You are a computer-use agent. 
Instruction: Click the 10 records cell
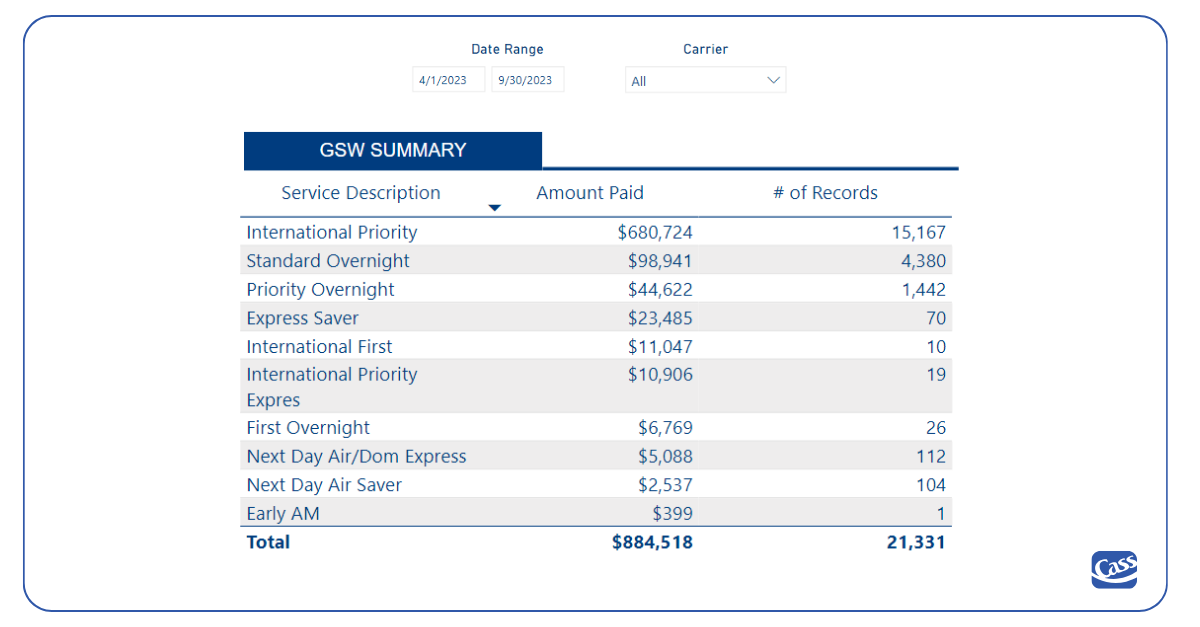936,347
